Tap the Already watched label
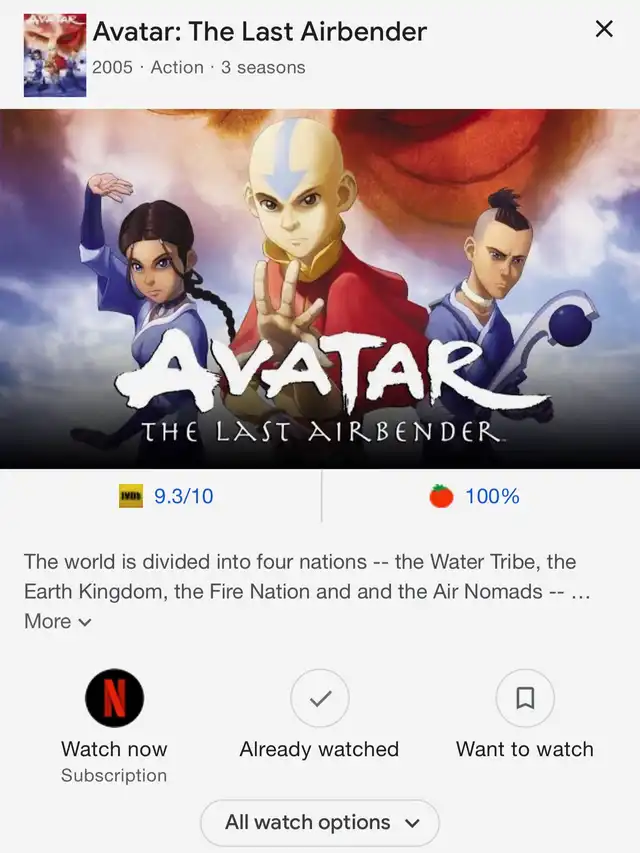 pyautogui.click(x=319, y=749)
